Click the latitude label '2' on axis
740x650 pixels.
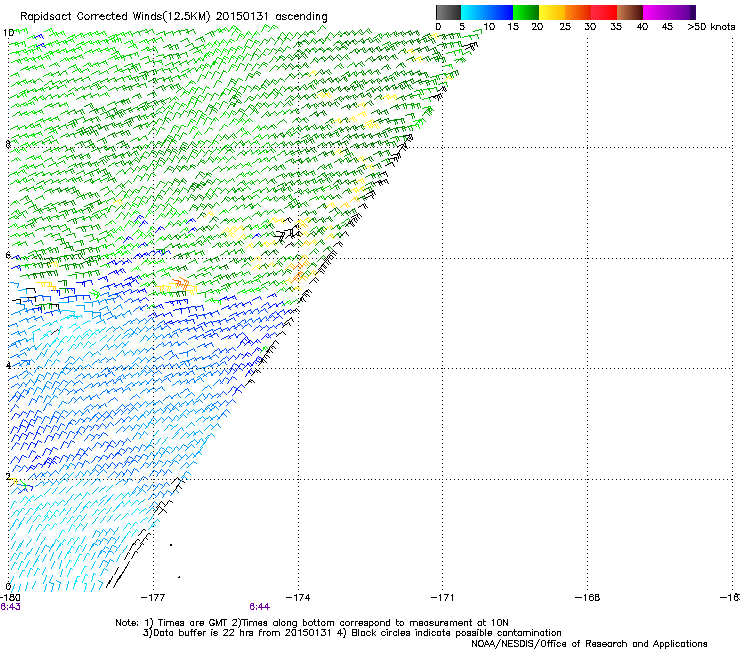point(8,476)
